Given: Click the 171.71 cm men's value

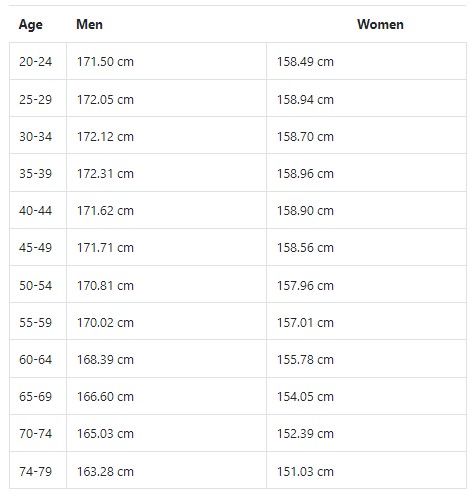Looking at the screenshot, I should pos(105,248).
